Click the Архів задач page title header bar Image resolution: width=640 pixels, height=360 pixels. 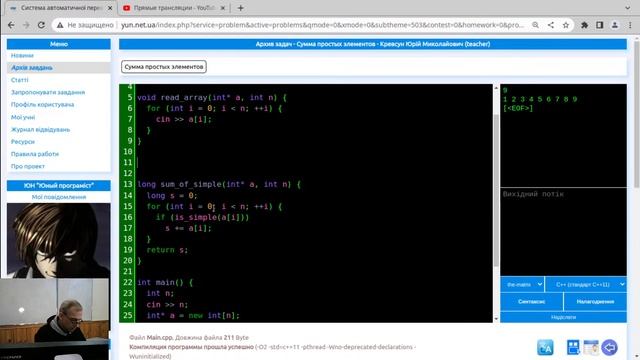373,44
